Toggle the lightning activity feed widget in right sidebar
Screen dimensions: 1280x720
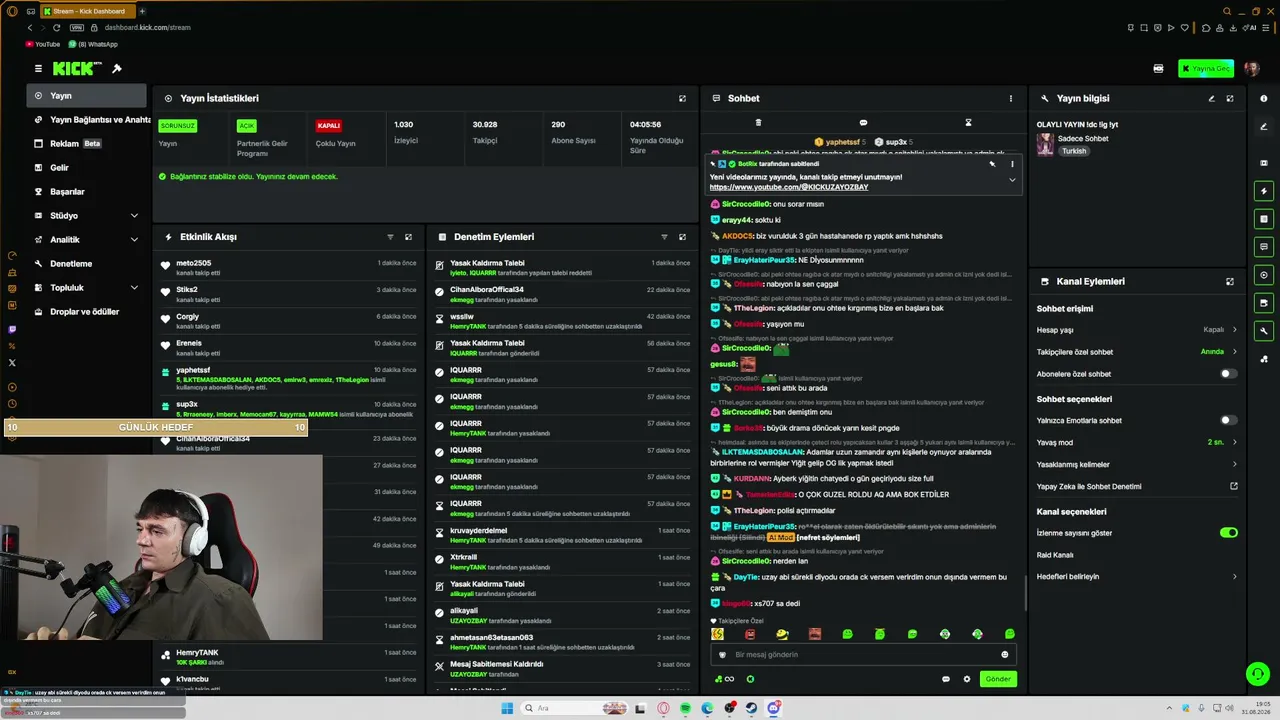[x=1264, y=191]
